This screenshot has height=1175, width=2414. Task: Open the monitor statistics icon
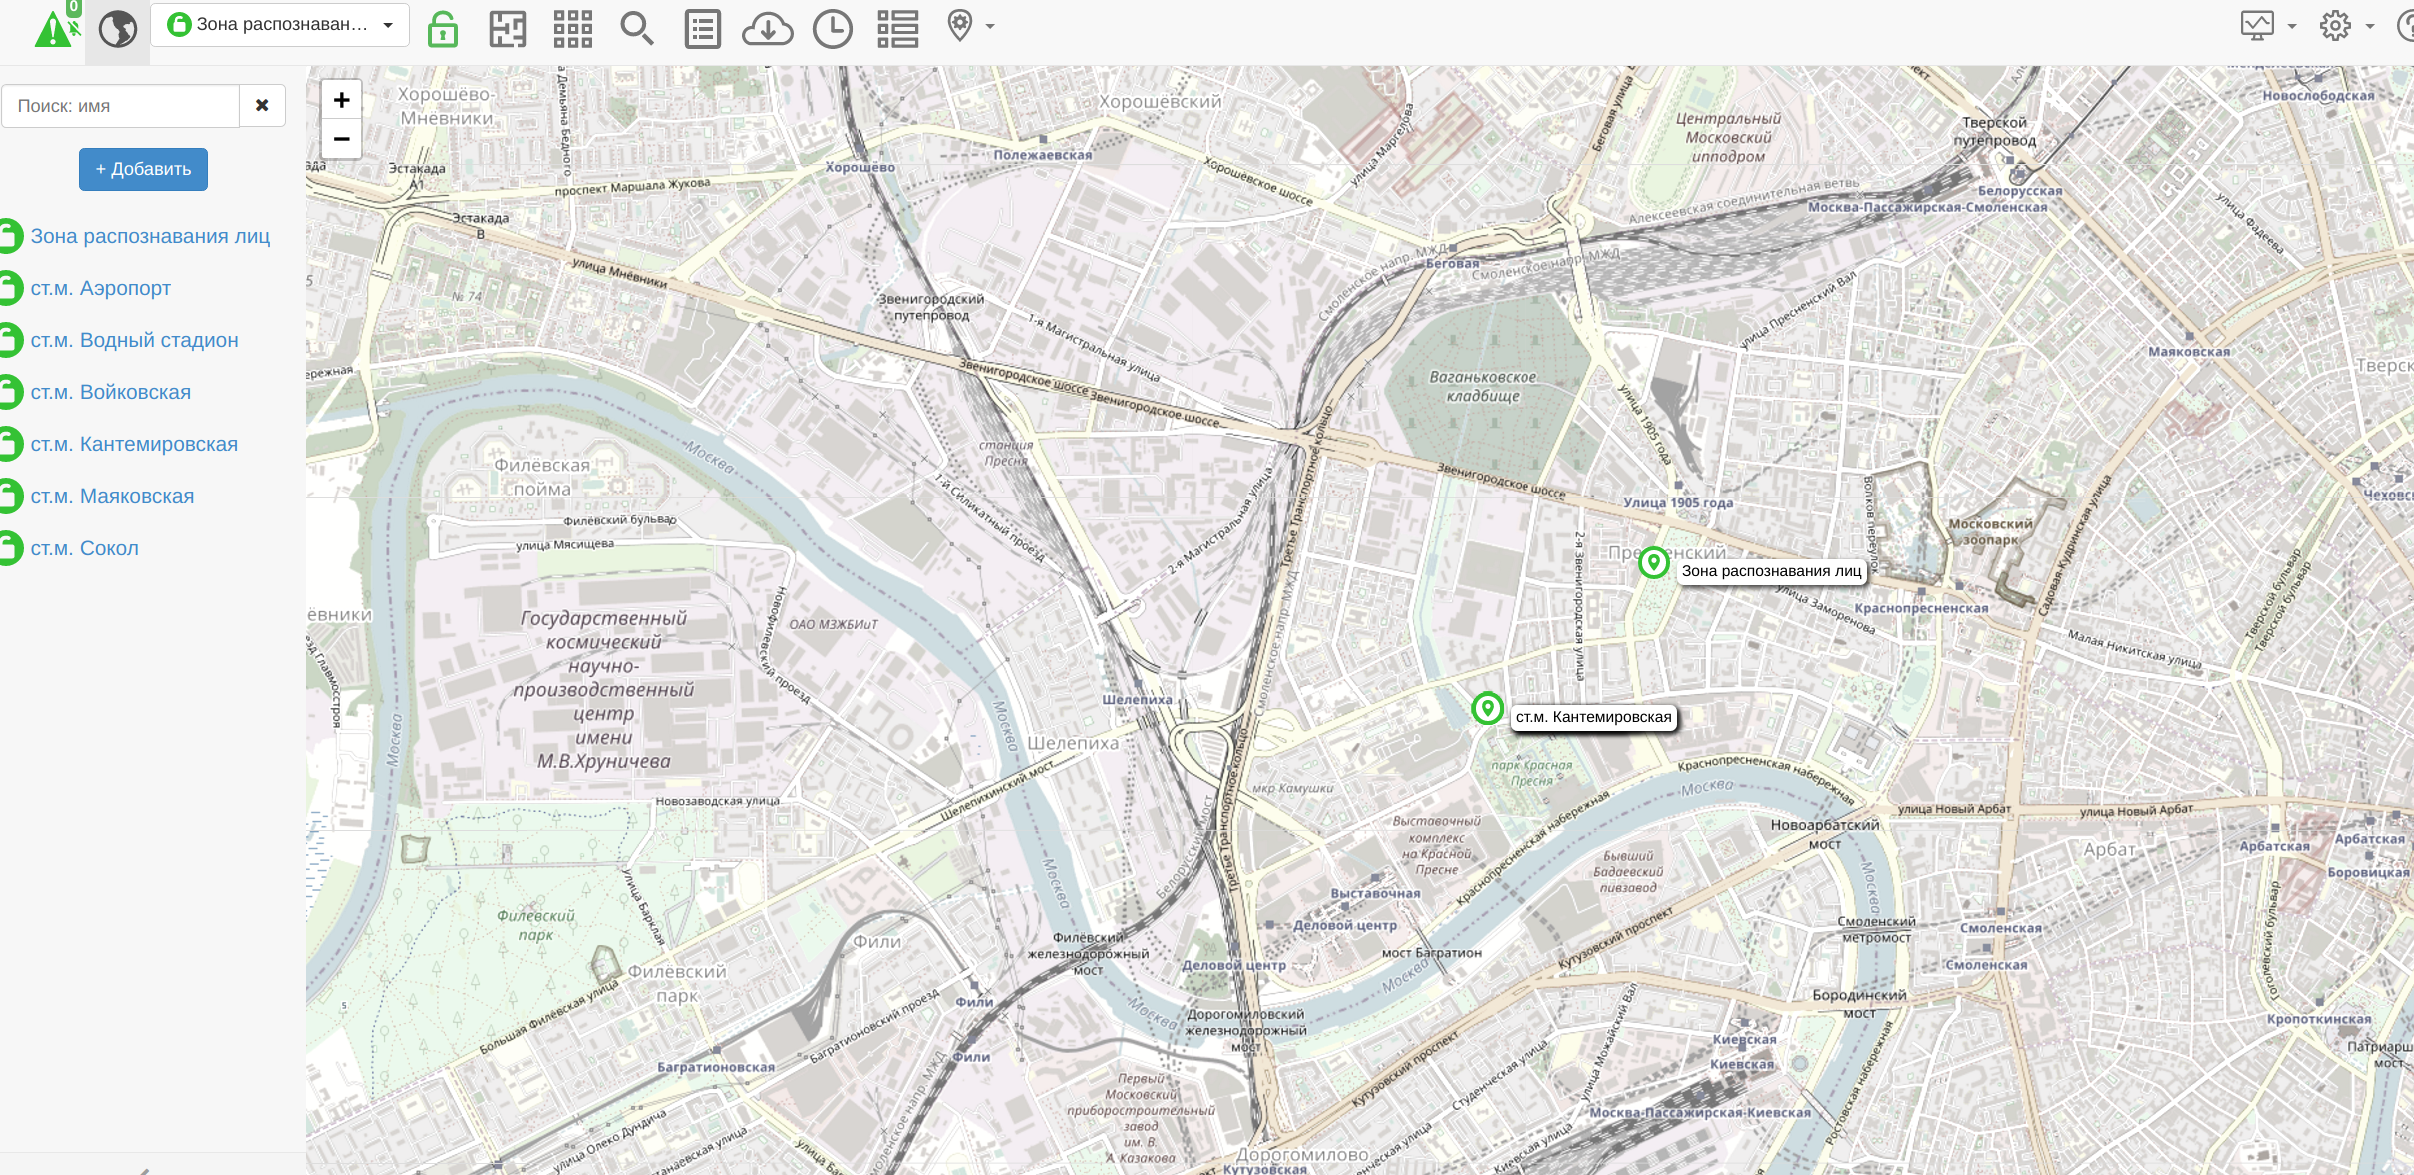[x=2258, y=25]
